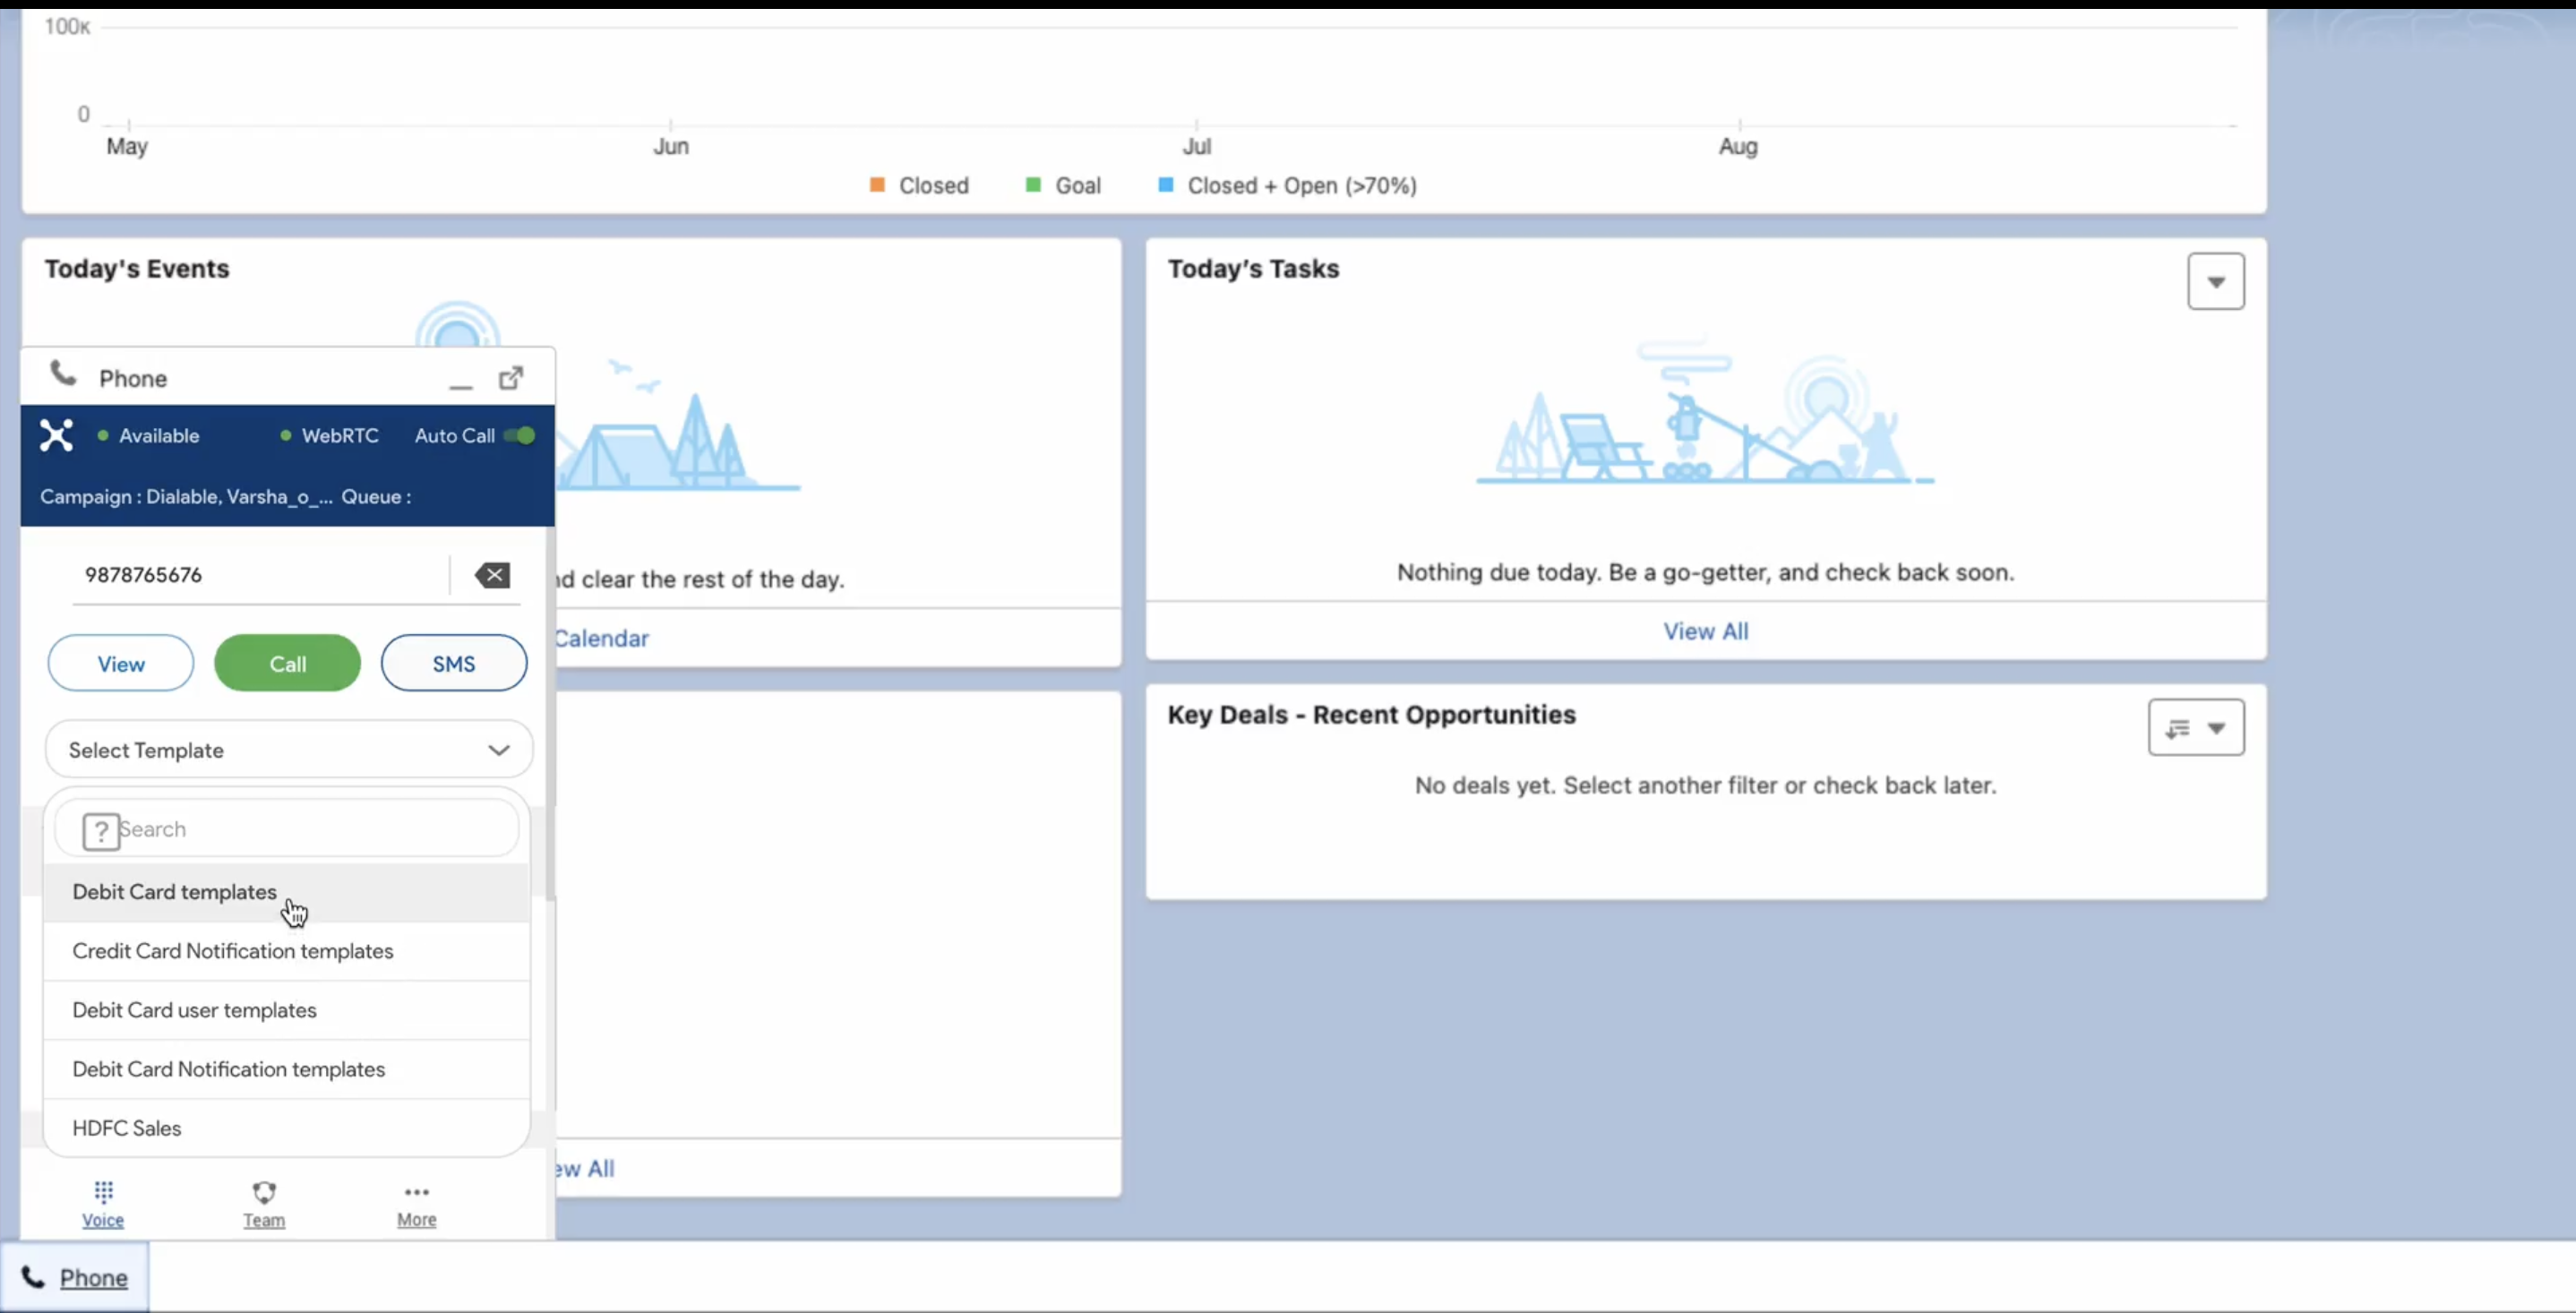Viewport: 2576px width, 1313px height.
Task: Open the Voice dialpad tab
Action: pos(103,1203)
